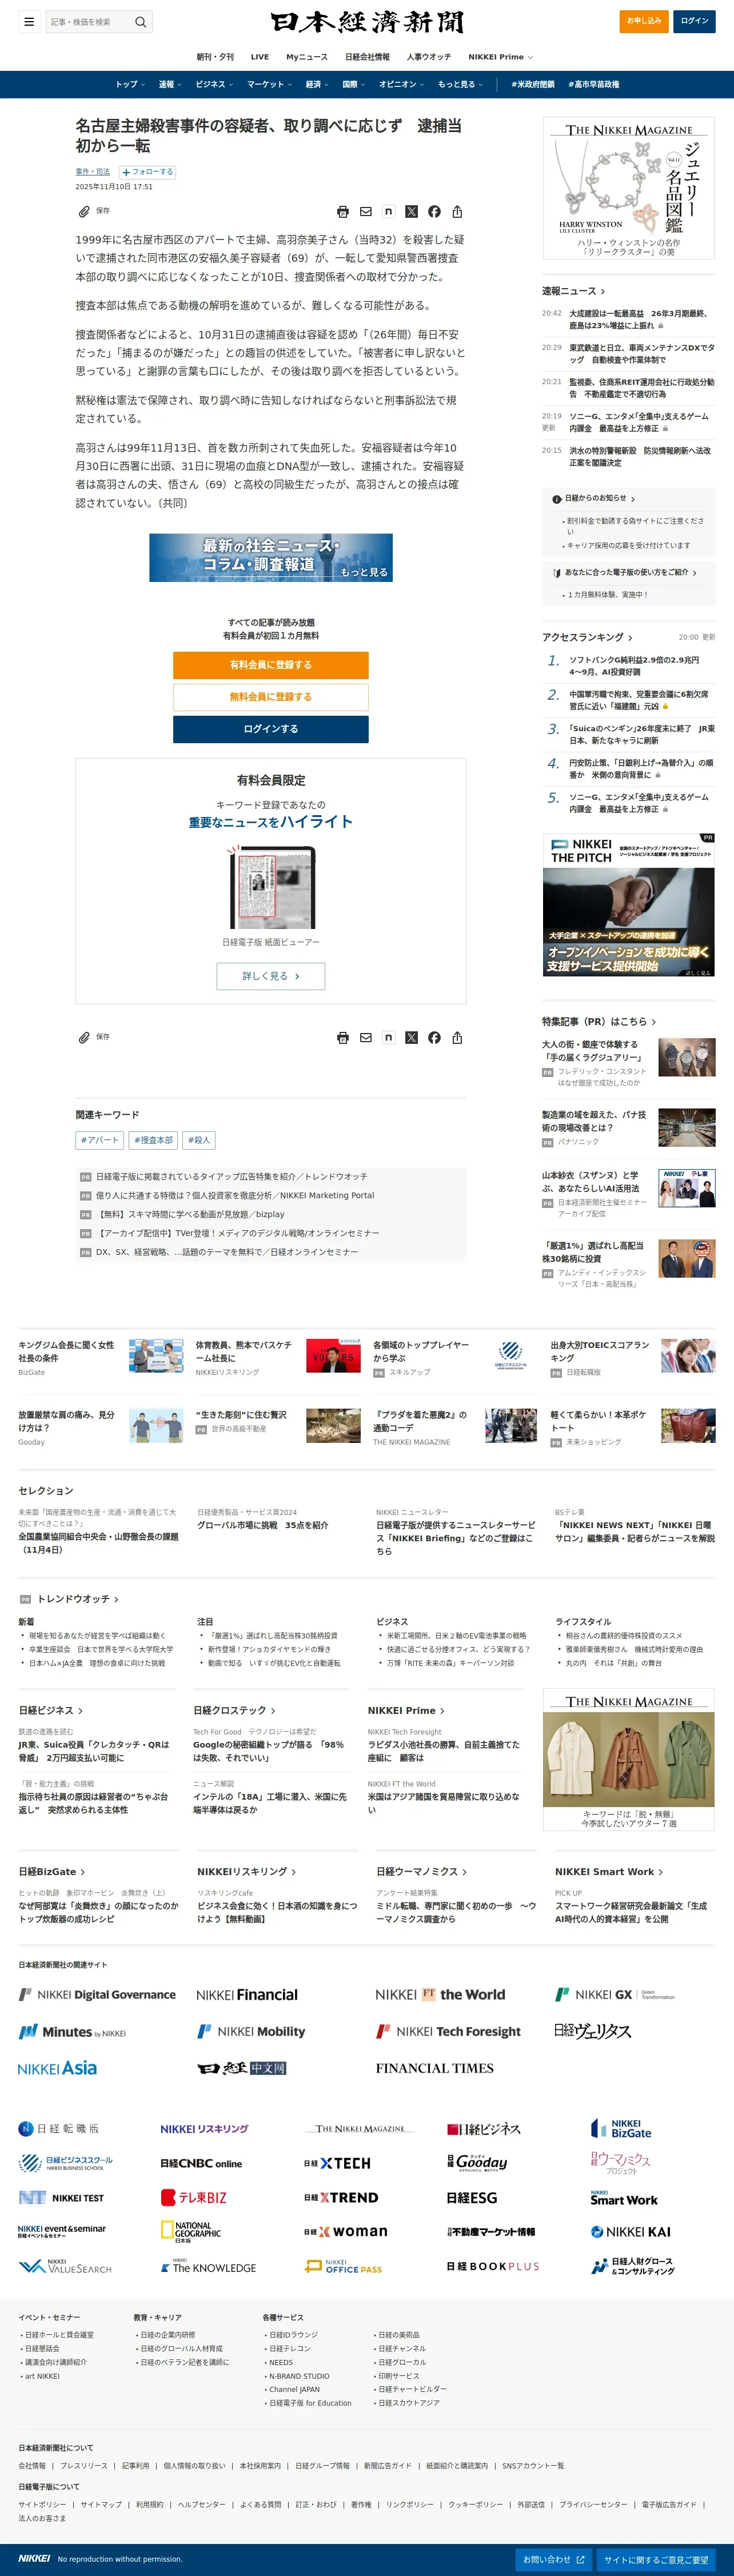Click the #アパート keyword tag
Image resolution: width=734 pixels, height=2576 pixels.
(100, 1140)
